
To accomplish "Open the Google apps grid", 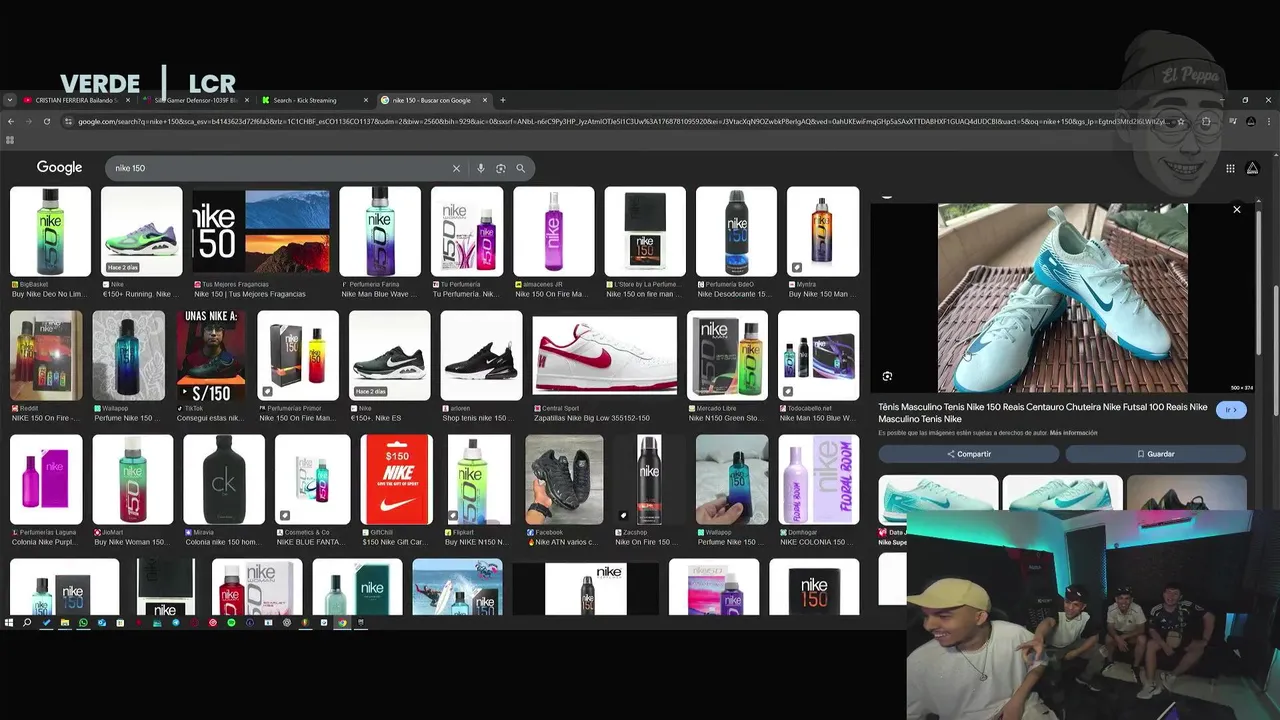I will click(x=1230, y=168).
